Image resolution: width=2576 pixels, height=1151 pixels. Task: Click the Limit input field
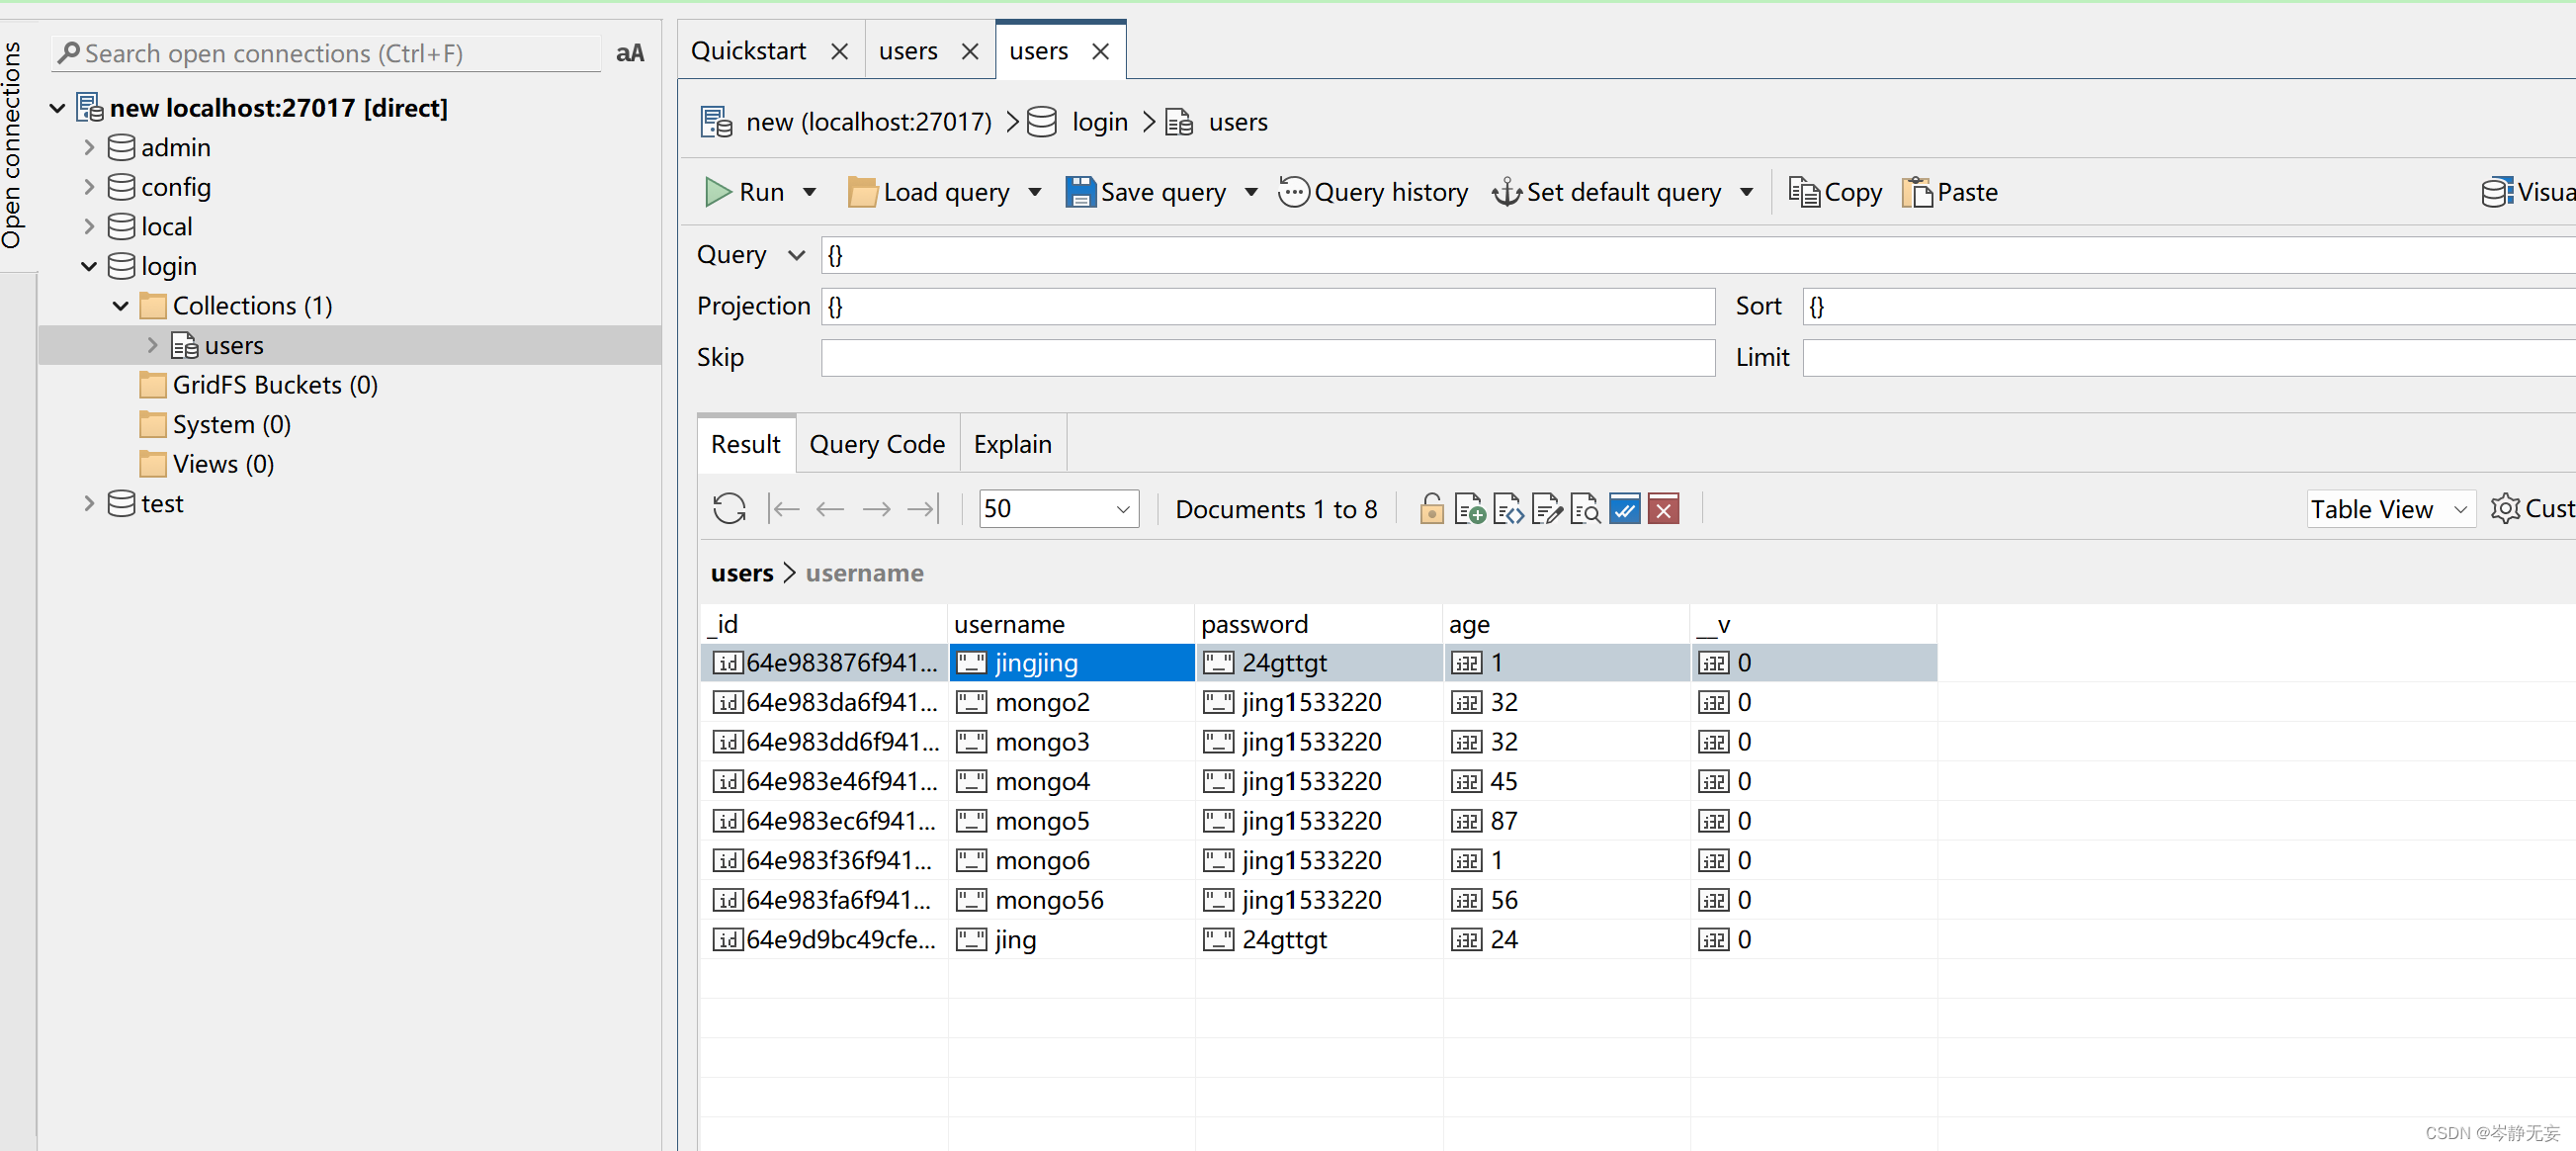(2189, 358)
